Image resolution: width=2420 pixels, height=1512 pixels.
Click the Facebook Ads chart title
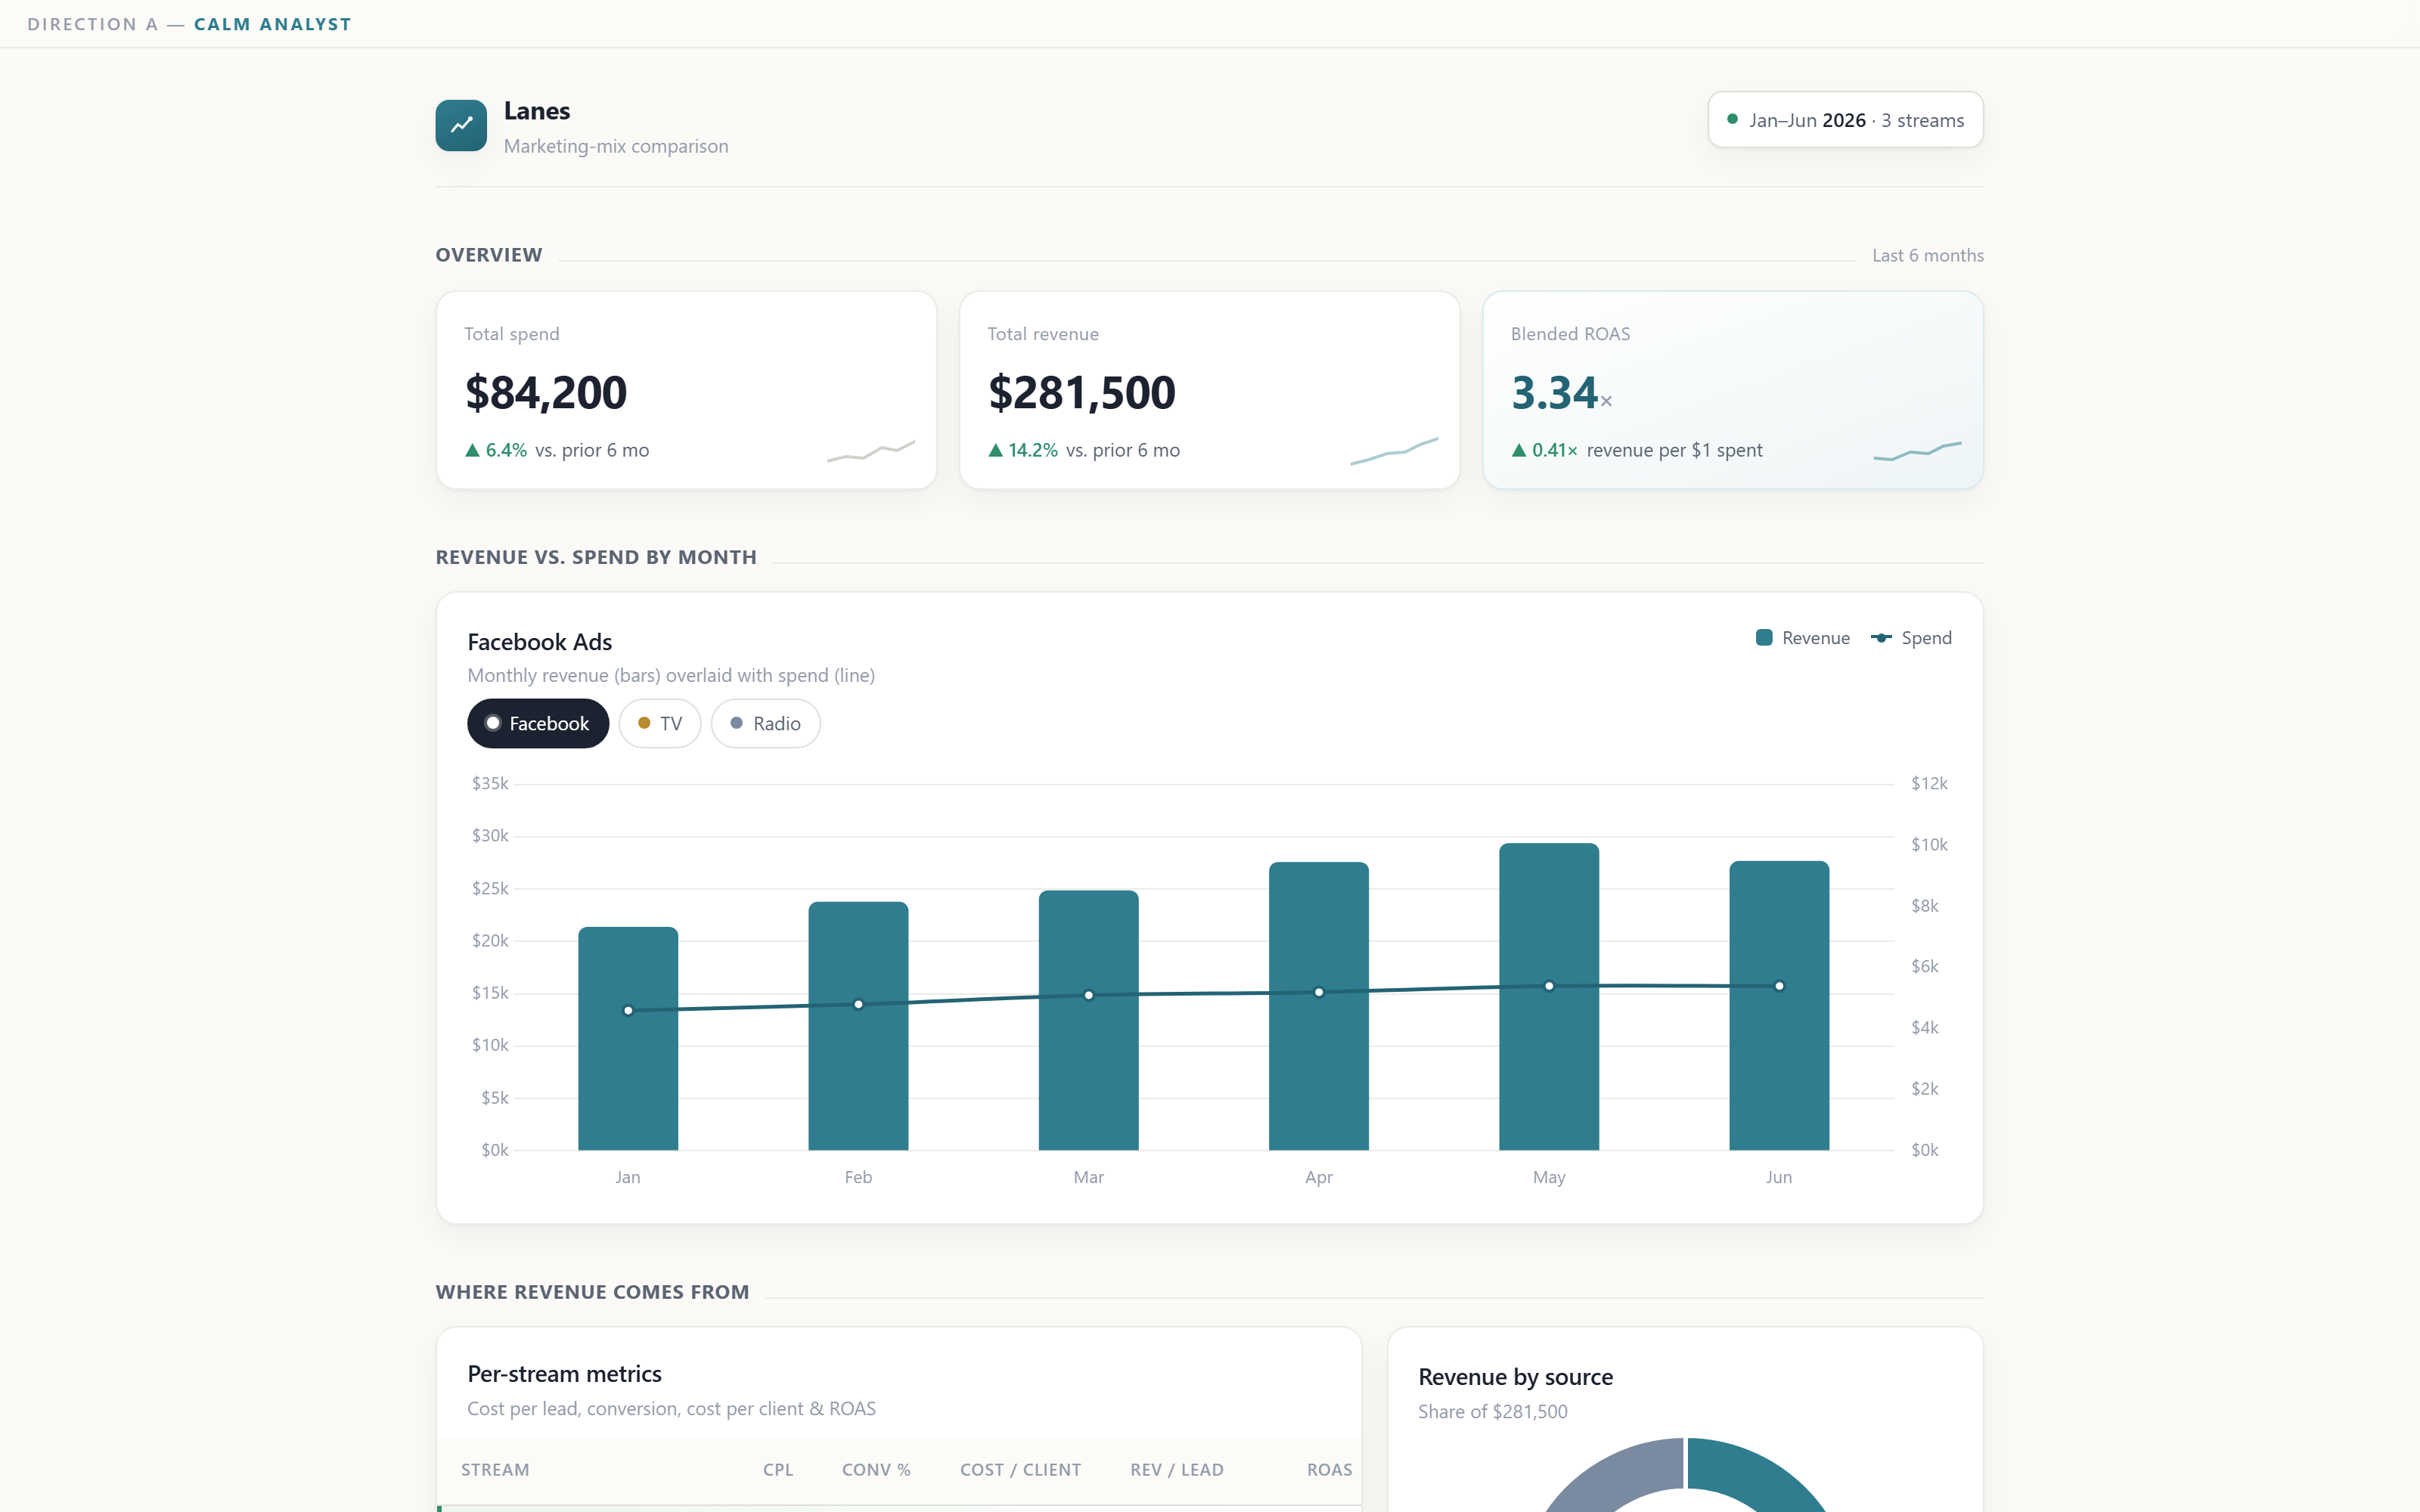[x=539, y=642]
